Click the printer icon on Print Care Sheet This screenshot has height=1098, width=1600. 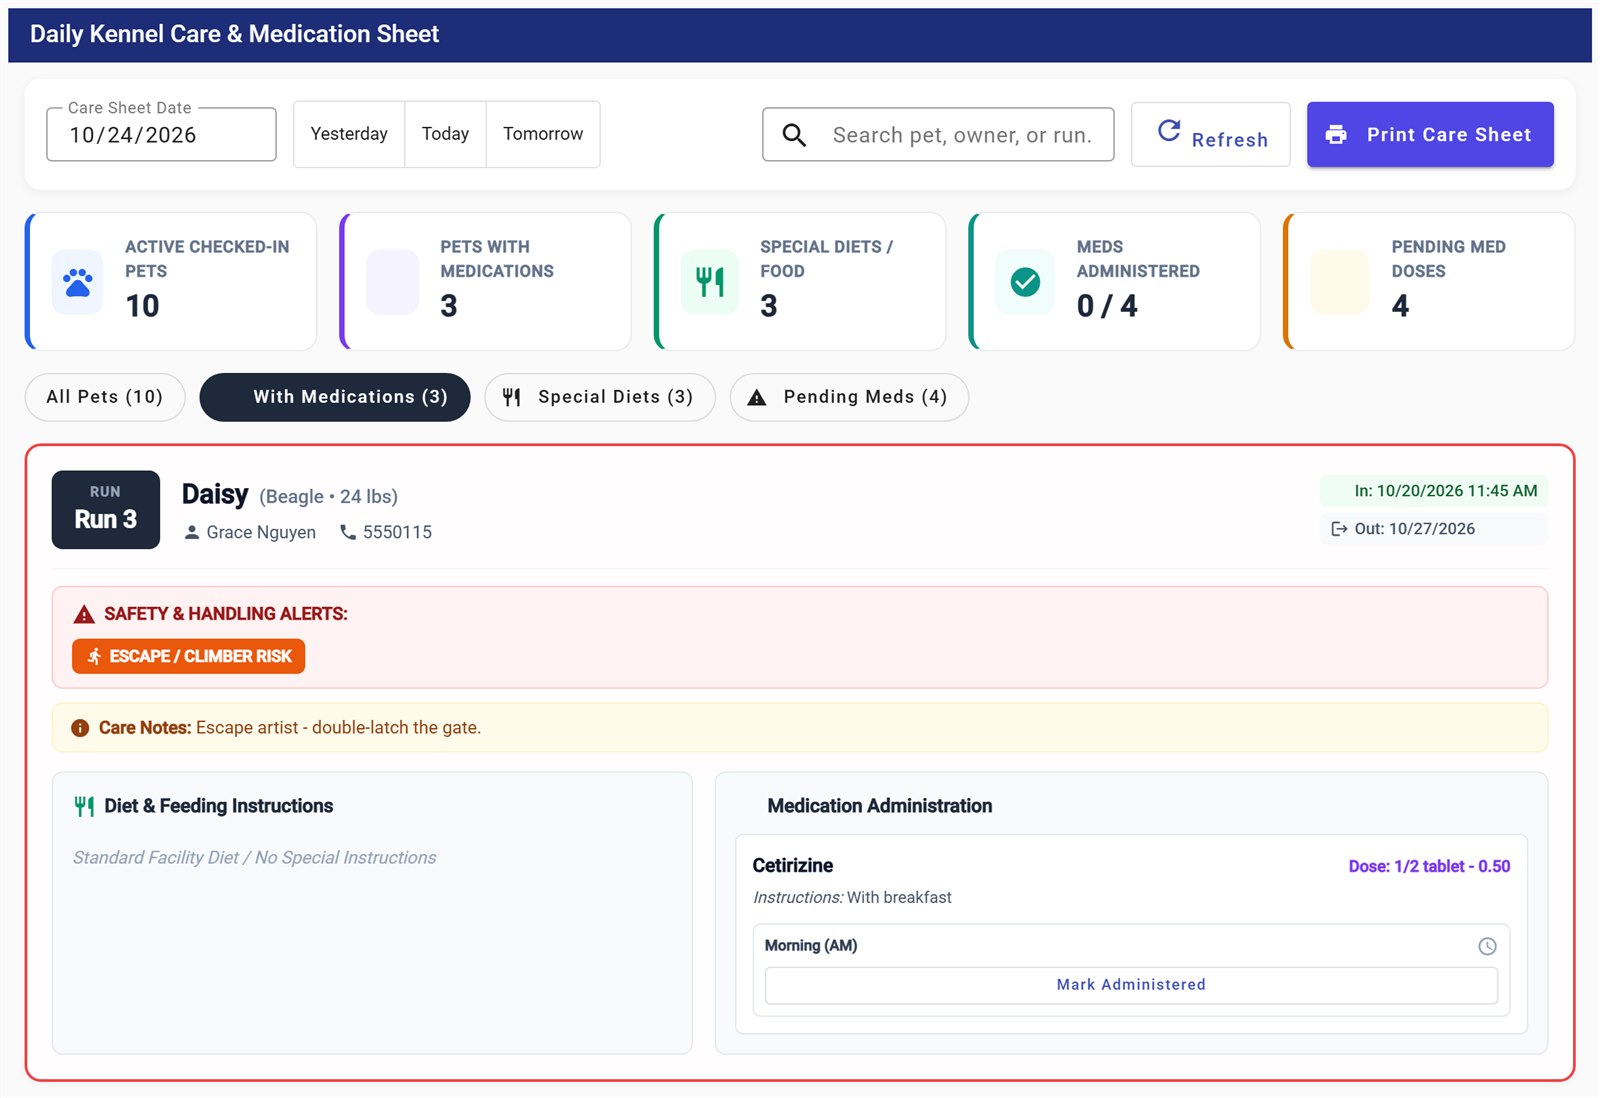tap(1336, 134)
